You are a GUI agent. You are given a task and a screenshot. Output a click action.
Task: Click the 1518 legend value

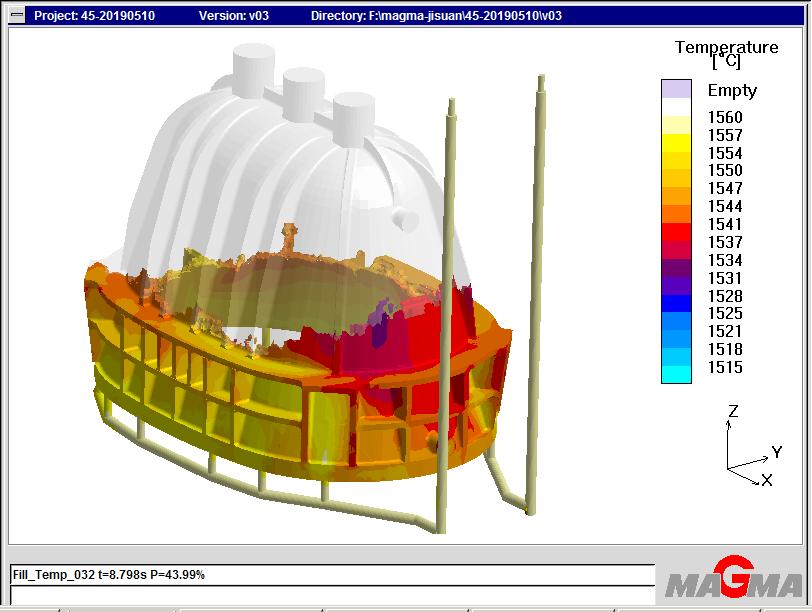point(725,349)
